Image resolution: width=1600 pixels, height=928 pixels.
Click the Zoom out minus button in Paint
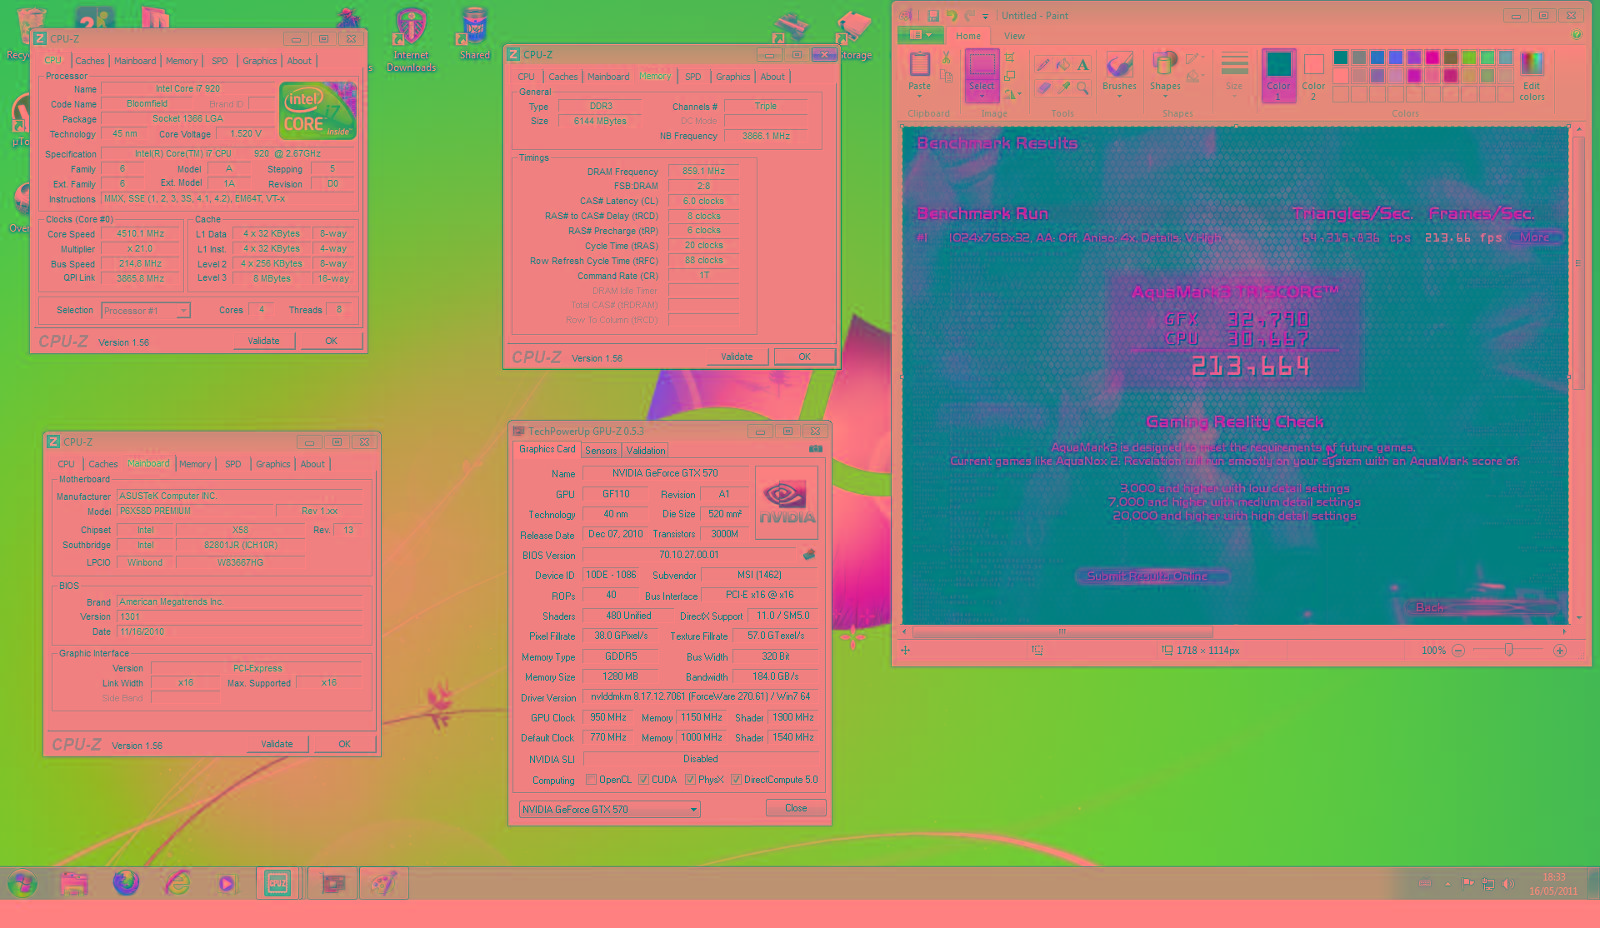(1458, 650)
